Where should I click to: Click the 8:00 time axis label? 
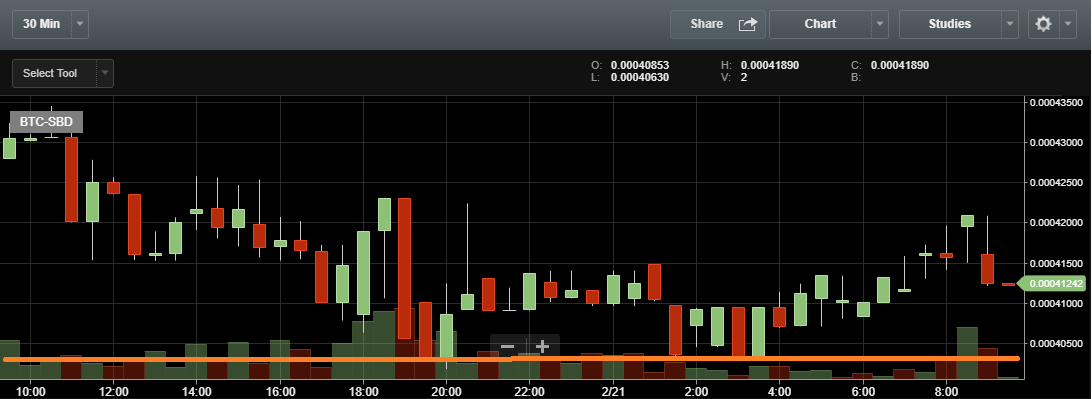click(946, 391)
